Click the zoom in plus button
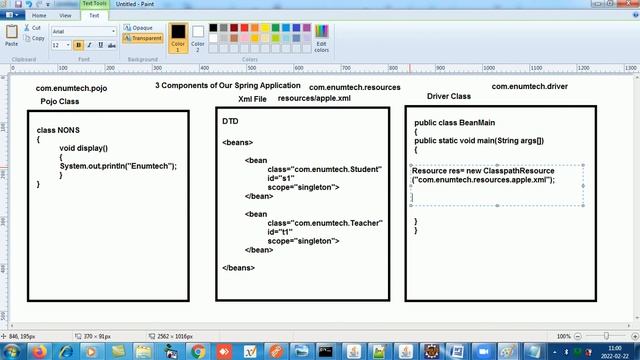 tap(635, 336)
